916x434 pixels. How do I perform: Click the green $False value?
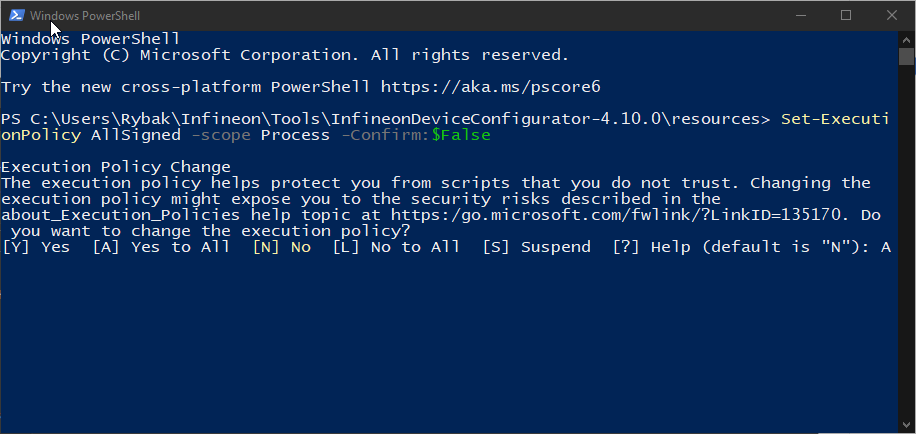pos(461,136)
